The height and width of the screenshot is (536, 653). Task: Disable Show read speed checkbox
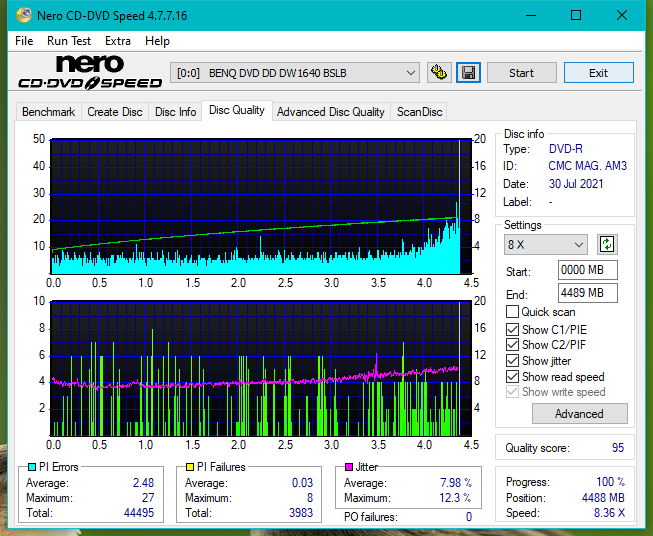[x=512, y=376]
